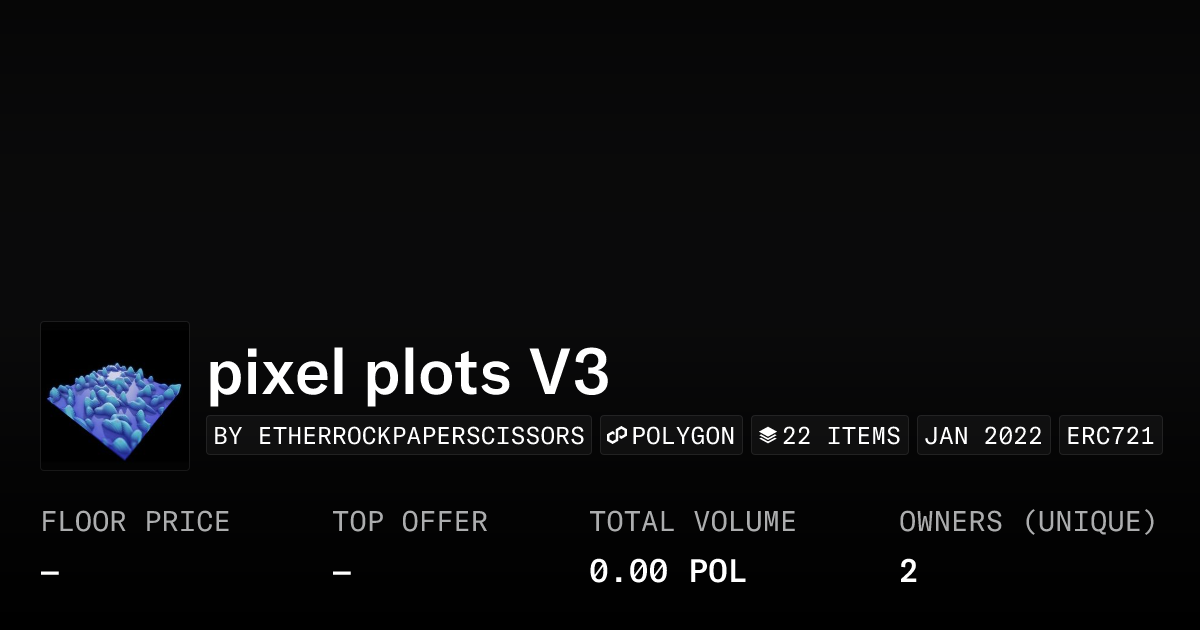Click the 22 ITEMS count text
Viewport: 1200px width, 630px height.
click(841, 436)
